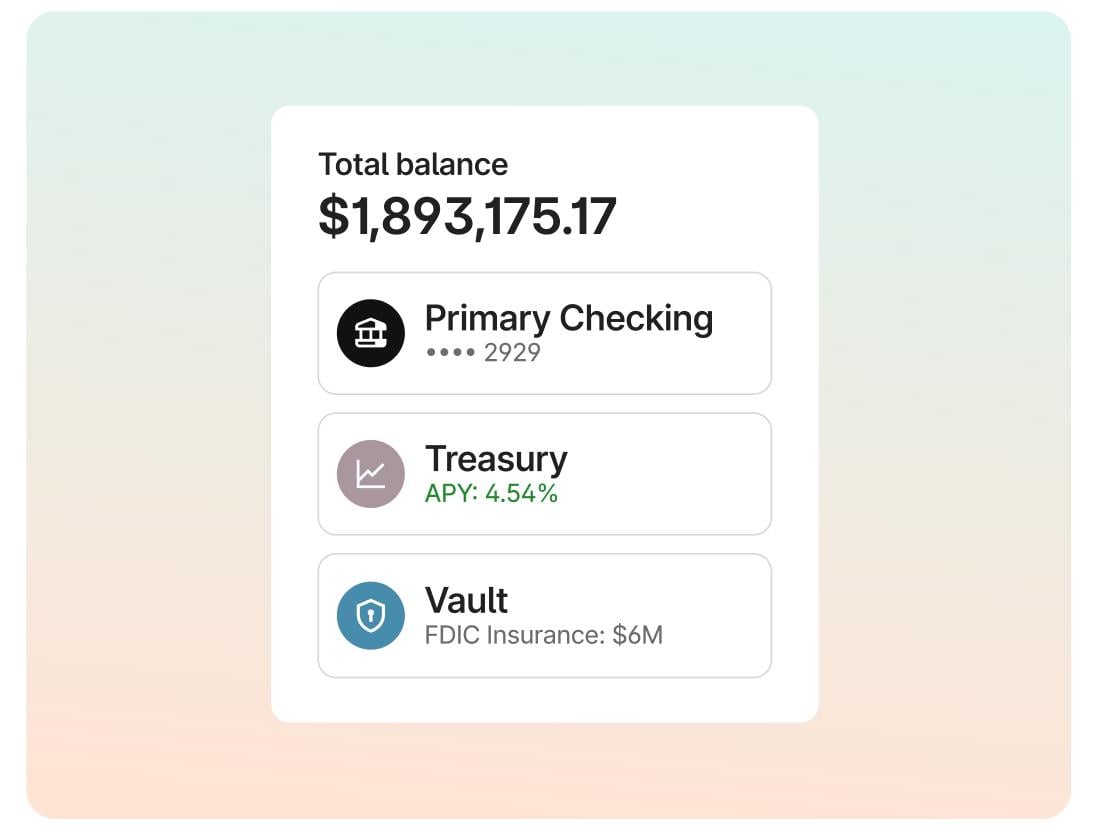Click the APY: 4.54% rate label
Screen dimensions: 1094x836
click(x=491, y=493)
